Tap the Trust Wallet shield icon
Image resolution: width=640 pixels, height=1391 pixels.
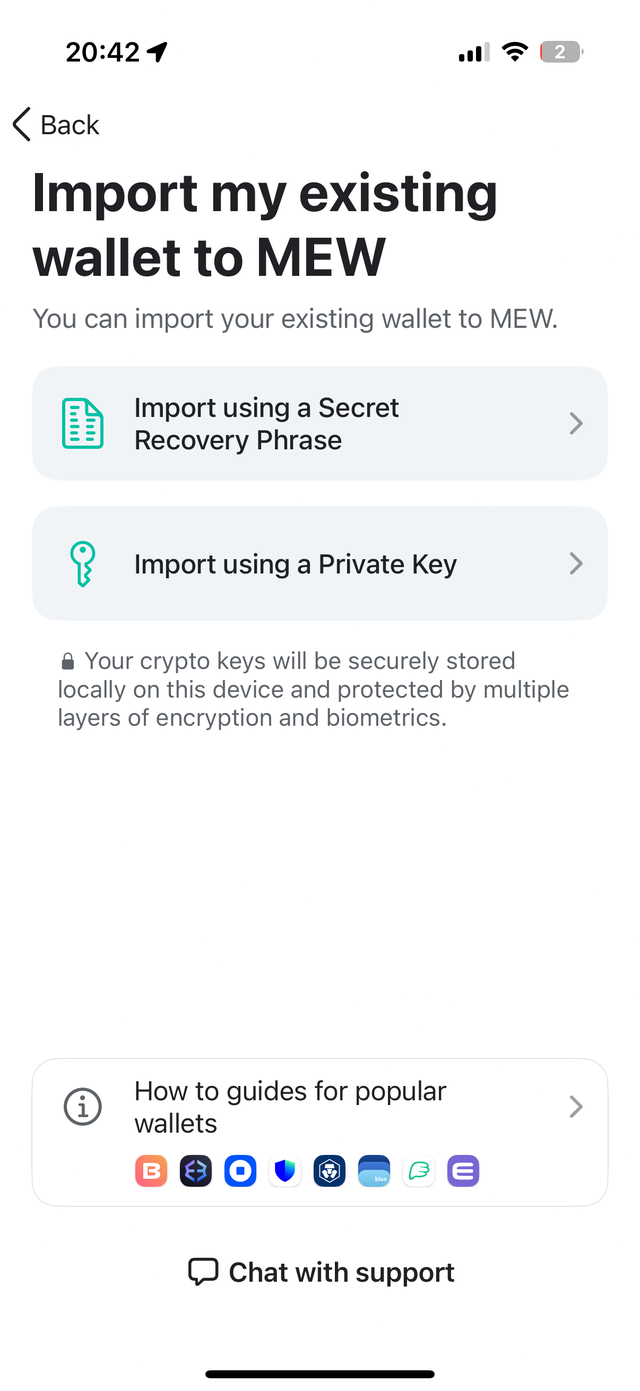tap(286, 1170)
